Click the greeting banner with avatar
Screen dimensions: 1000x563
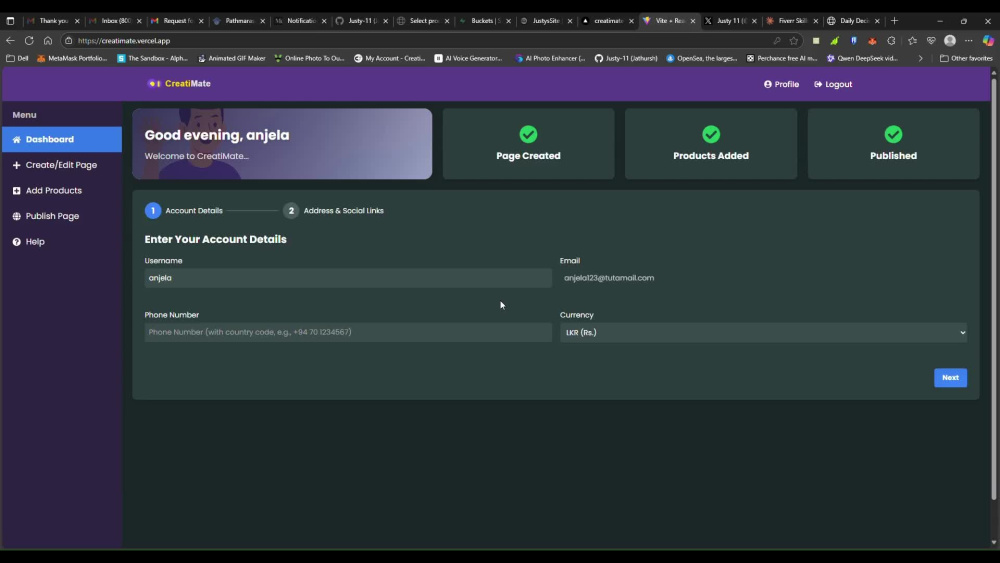282,143
